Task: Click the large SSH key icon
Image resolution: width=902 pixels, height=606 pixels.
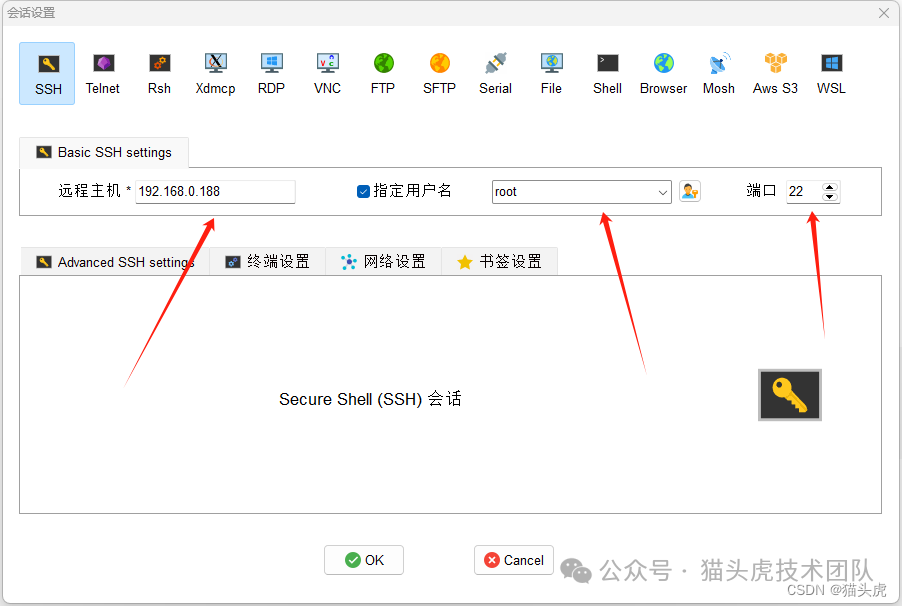Action: coord(790,395)
